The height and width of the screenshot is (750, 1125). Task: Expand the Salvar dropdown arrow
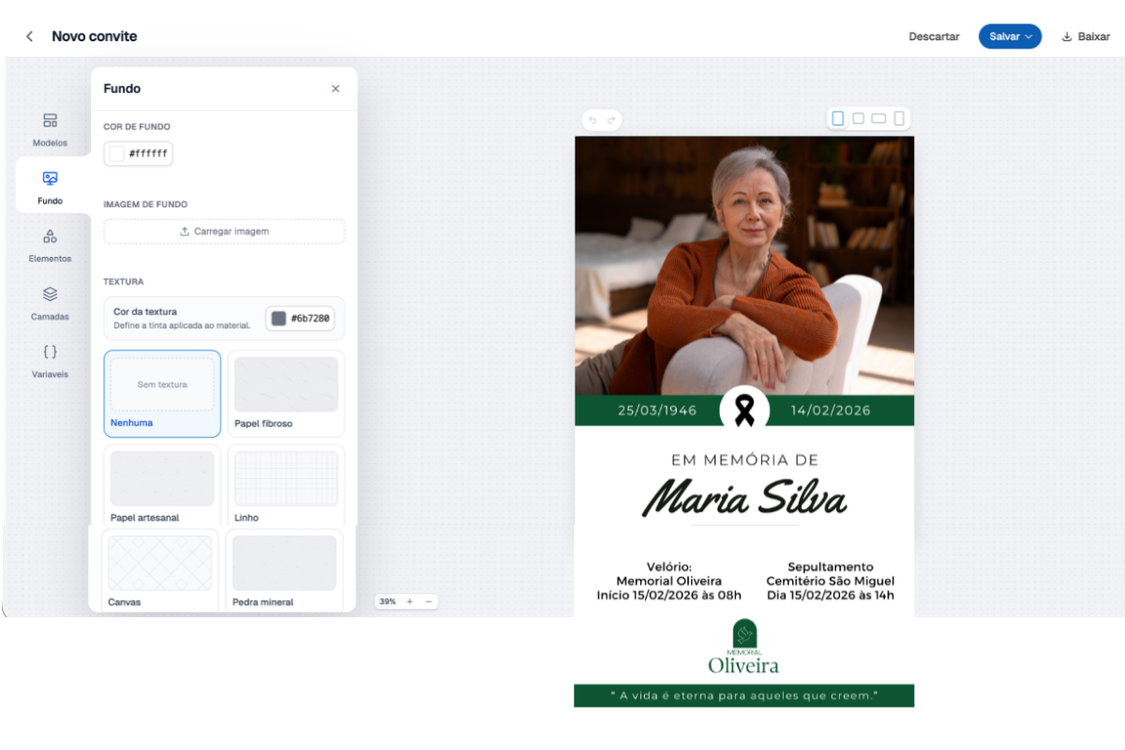tap(1029, 37)
